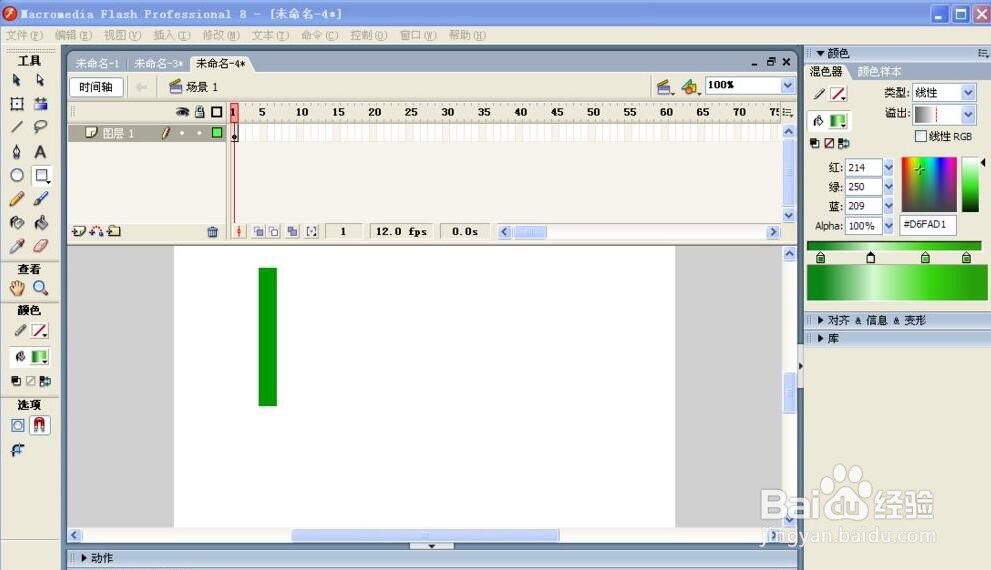Select the Line tool

16,127
